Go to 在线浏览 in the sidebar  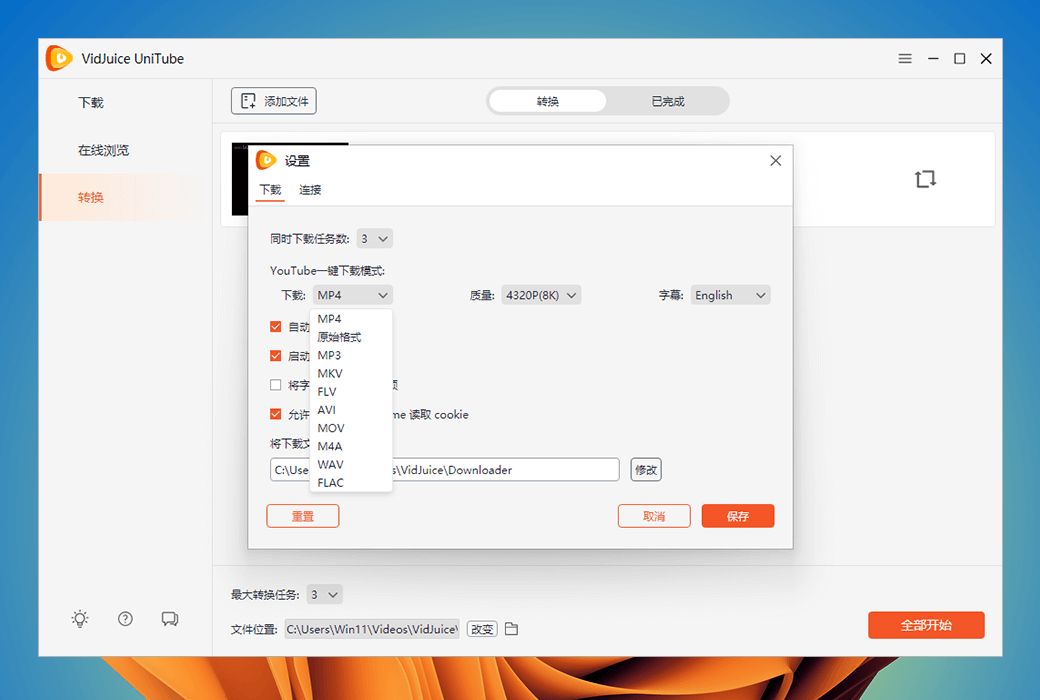(123, 150)
